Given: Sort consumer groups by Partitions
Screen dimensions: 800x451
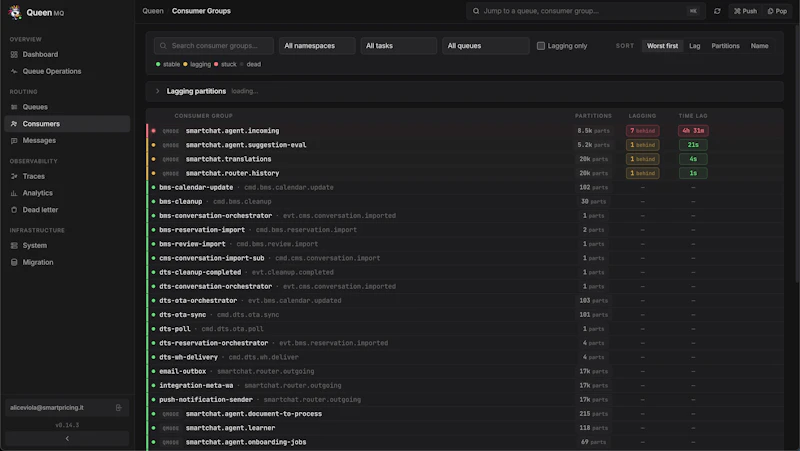Looking at the screenshot, I should [725, 46].
